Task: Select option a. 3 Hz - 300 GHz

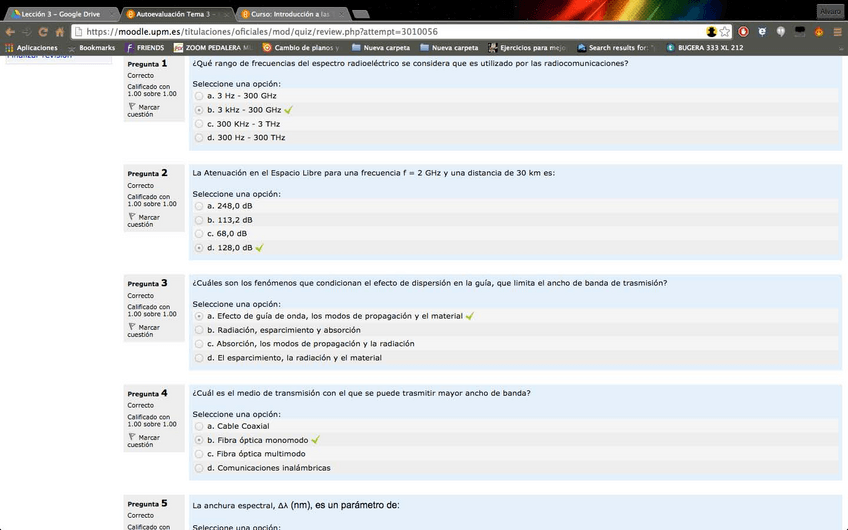Action: (x=199, y=96)
